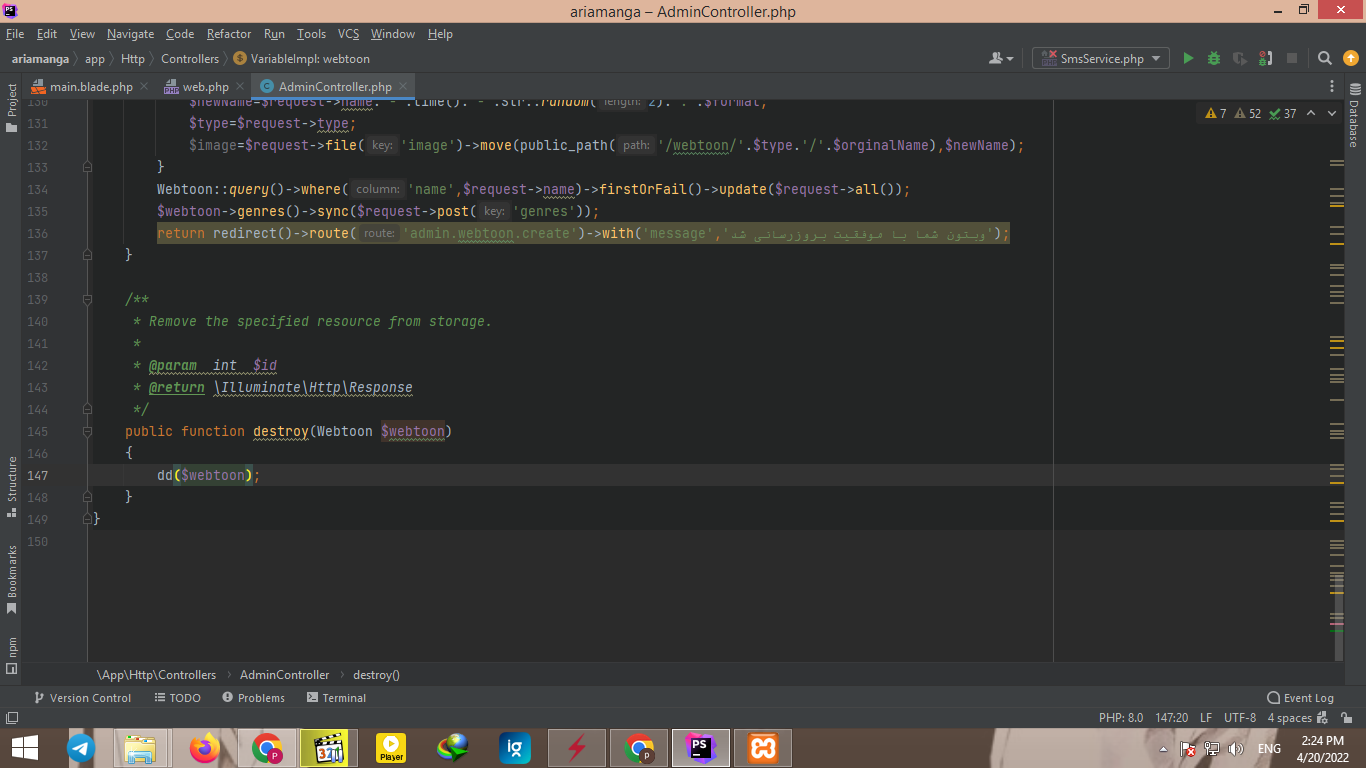Click the Search Everywhere magnifier icon
Screen dimensions: 1366x768
1324,59
